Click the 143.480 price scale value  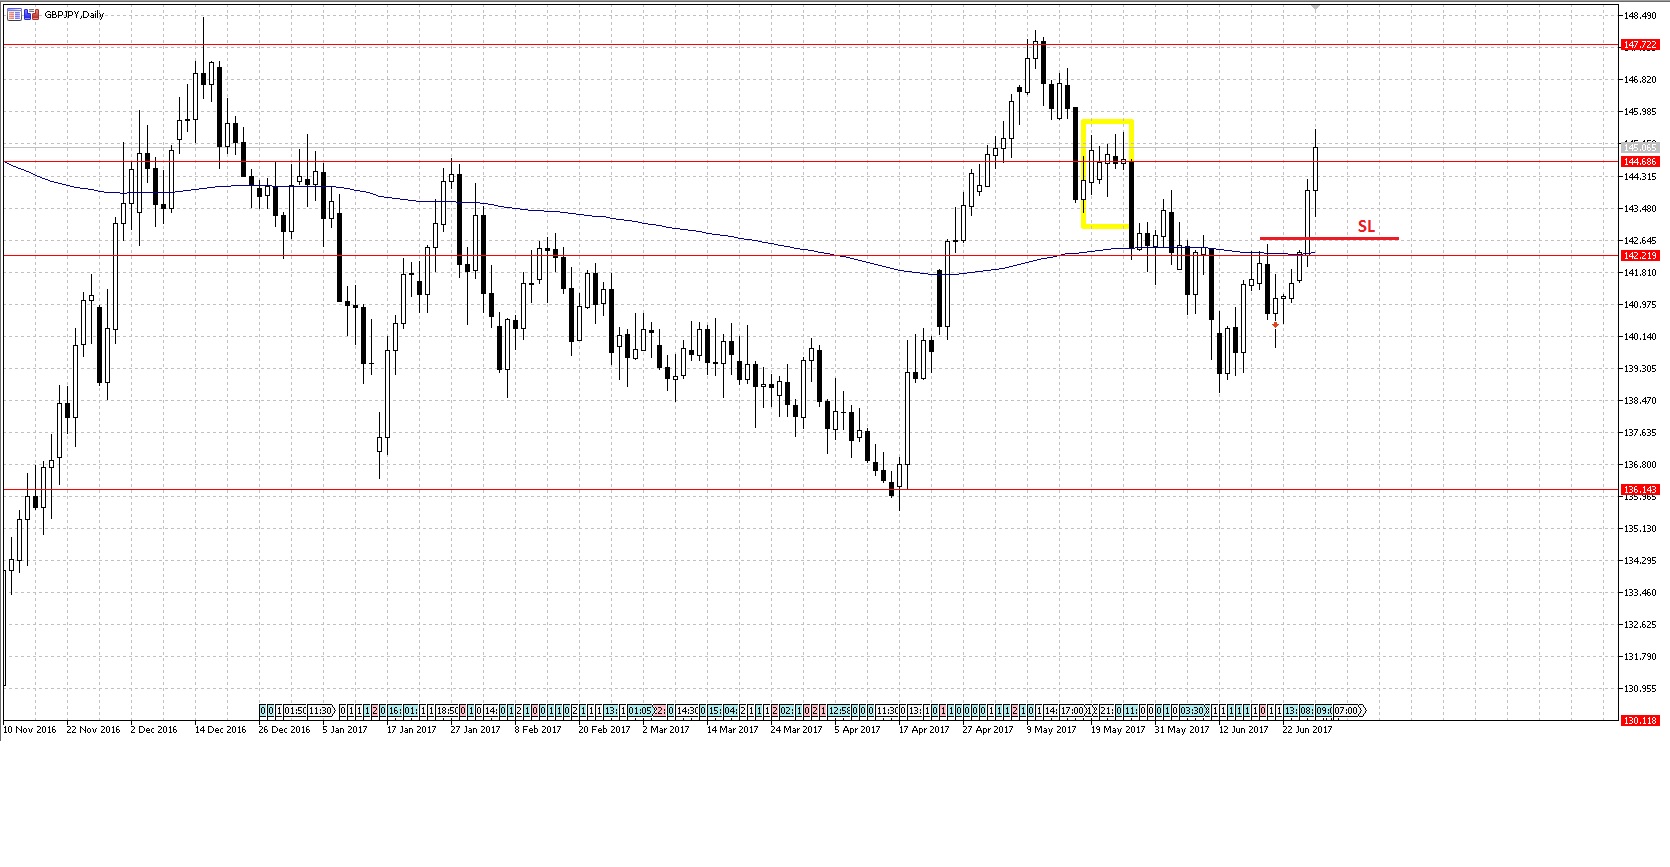click(x=1640, y=209)
